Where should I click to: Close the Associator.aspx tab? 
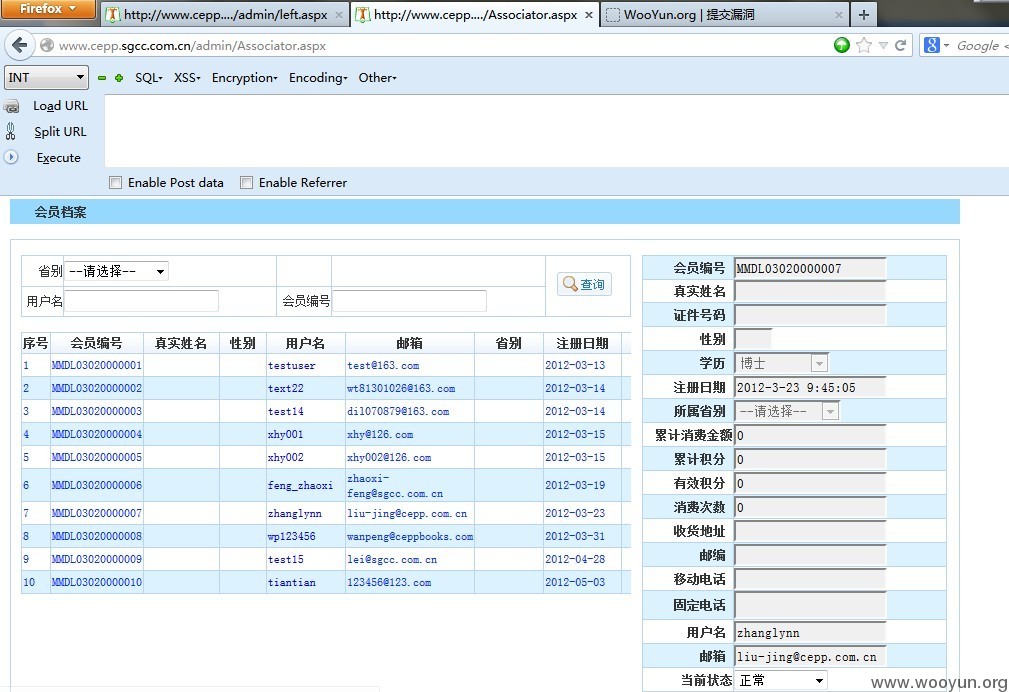589,15
